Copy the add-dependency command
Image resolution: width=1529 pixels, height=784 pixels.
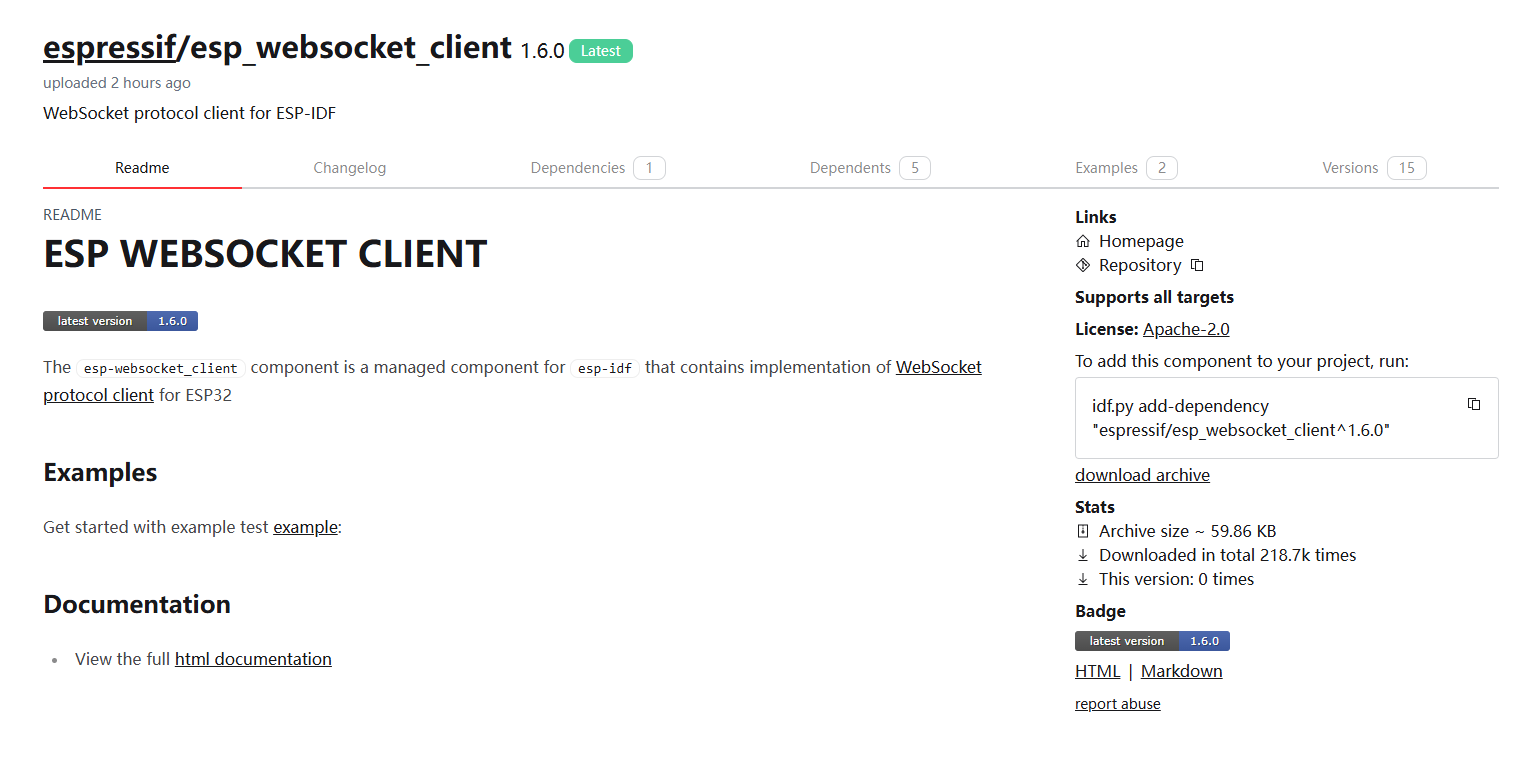(1473, 404)
